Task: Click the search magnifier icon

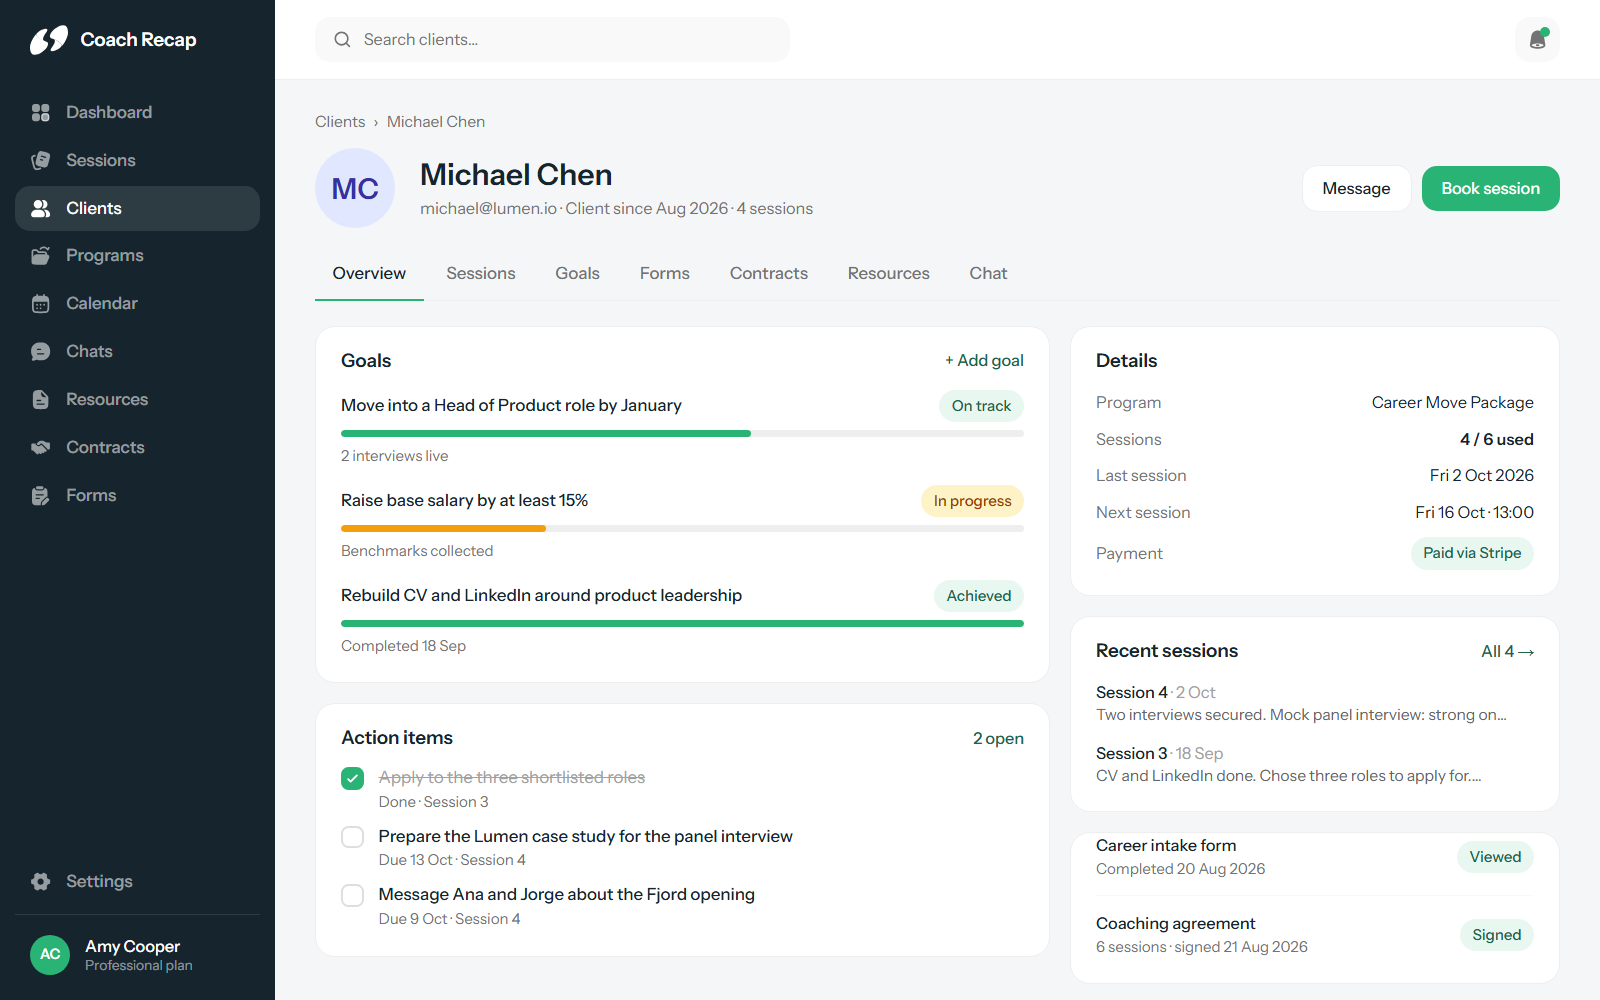Action: click(x=342, y=40)
